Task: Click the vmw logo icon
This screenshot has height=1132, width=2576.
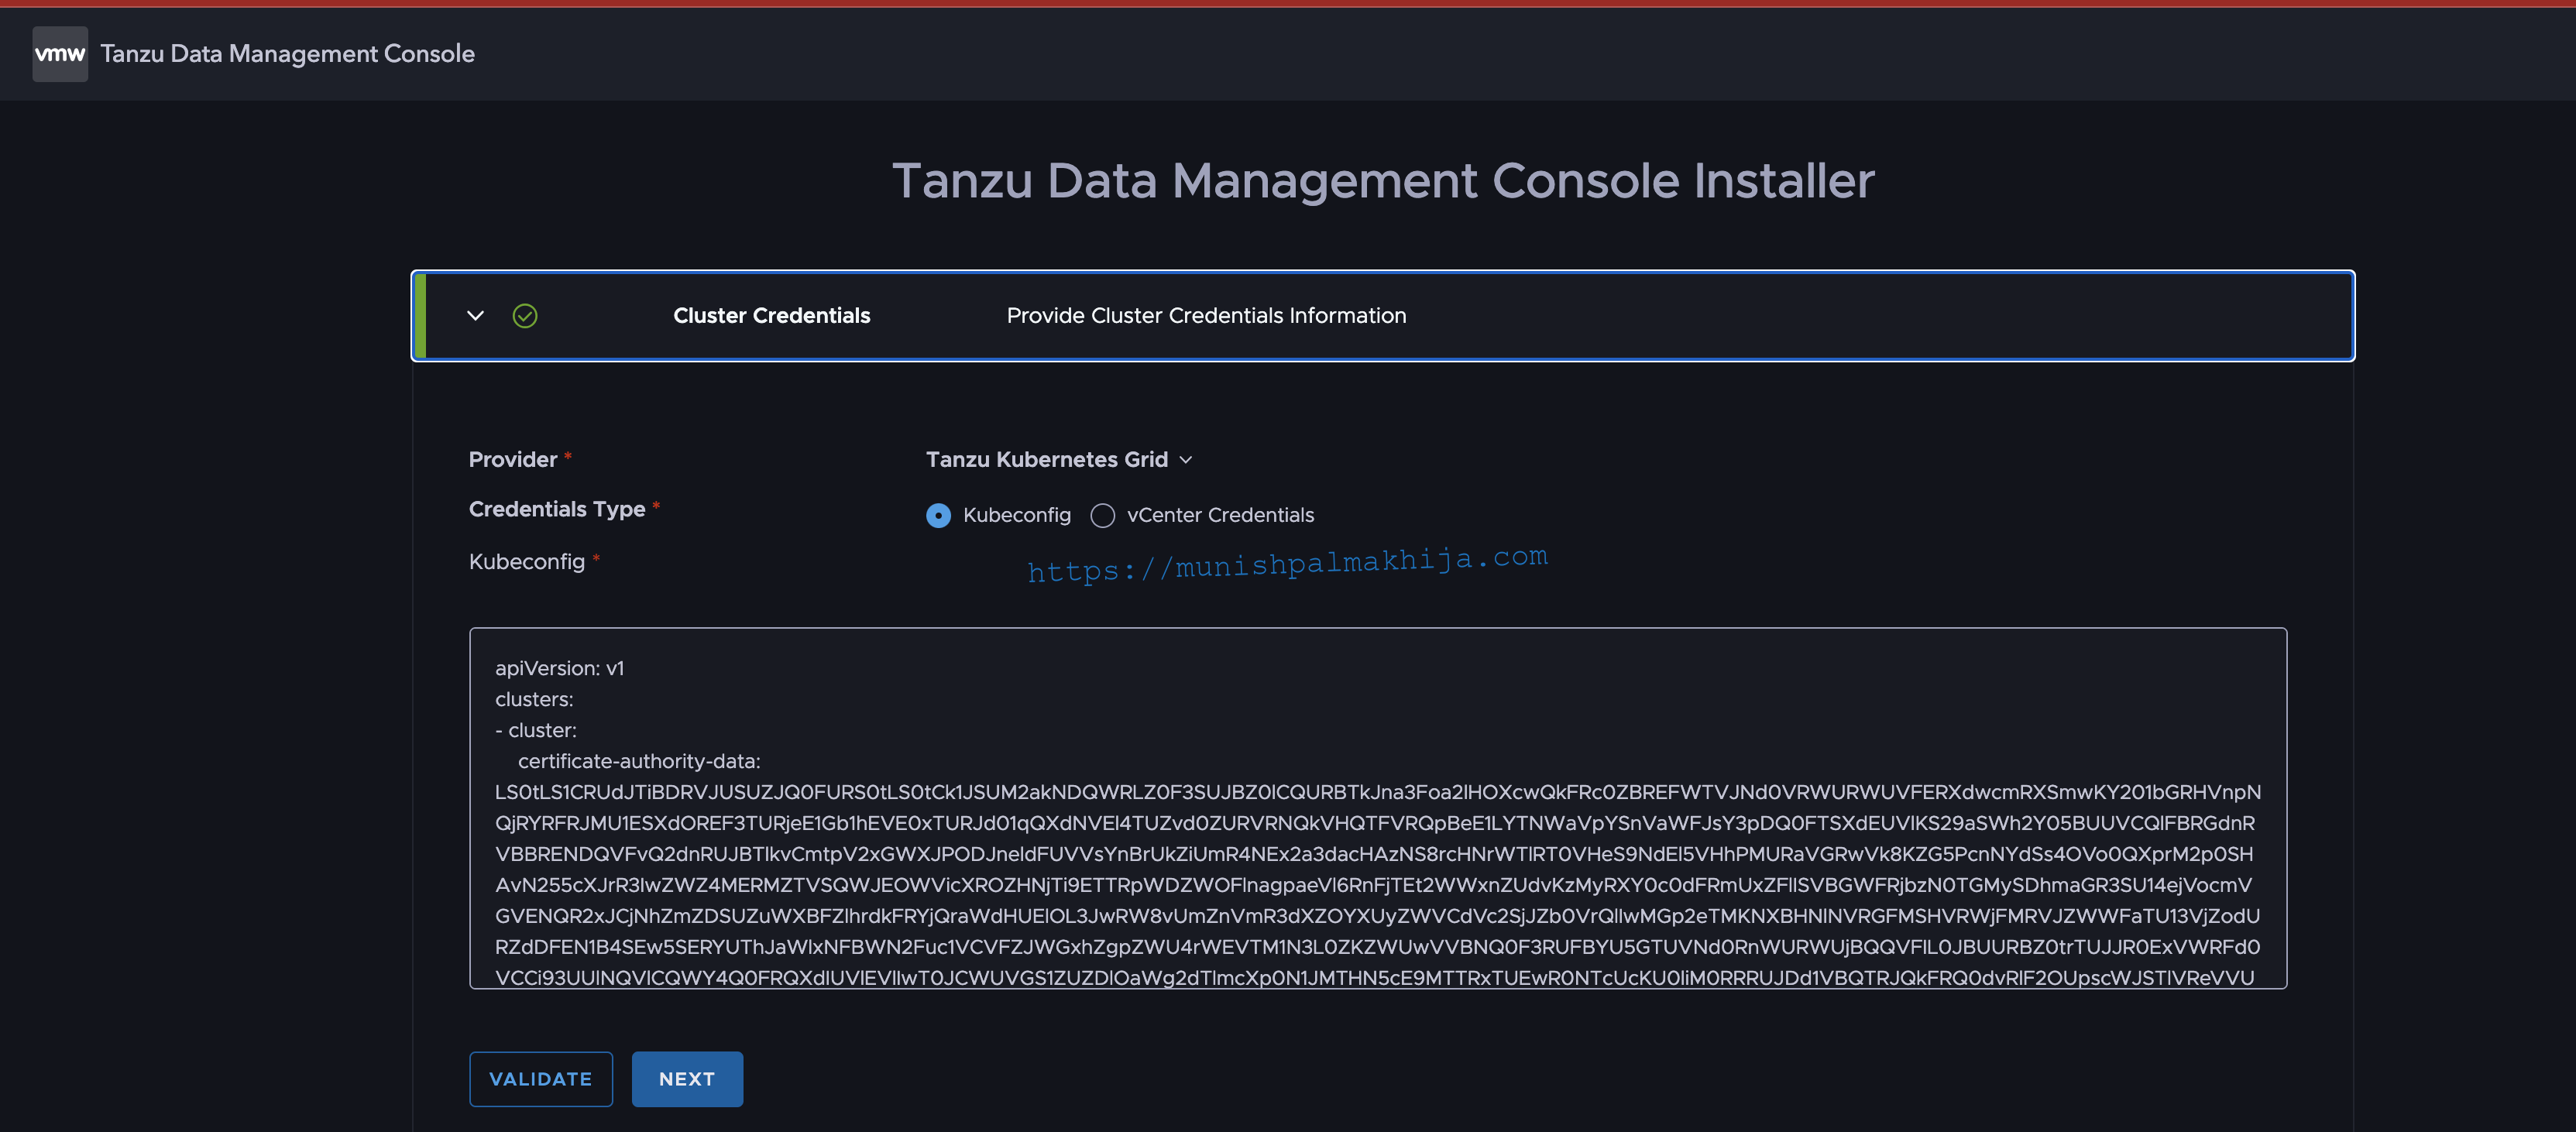Action: [x=60, y=54]
